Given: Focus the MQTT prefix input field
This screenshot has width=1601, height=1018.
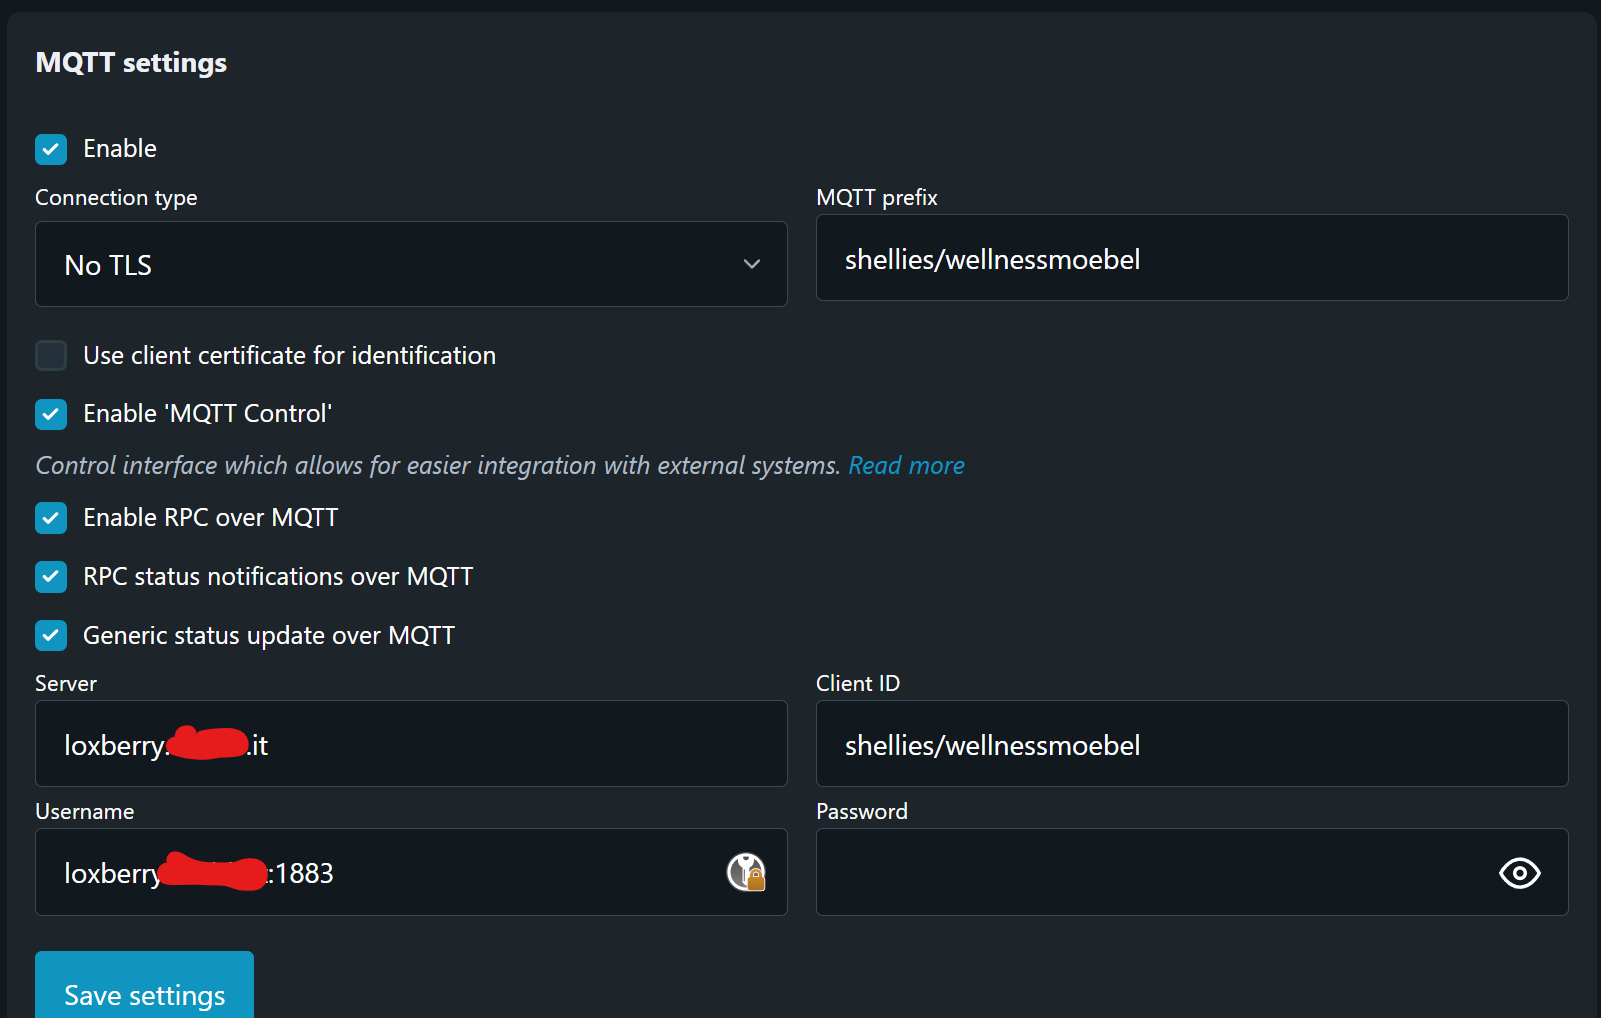Looking at the screenshot, I should click(1191, 258).
